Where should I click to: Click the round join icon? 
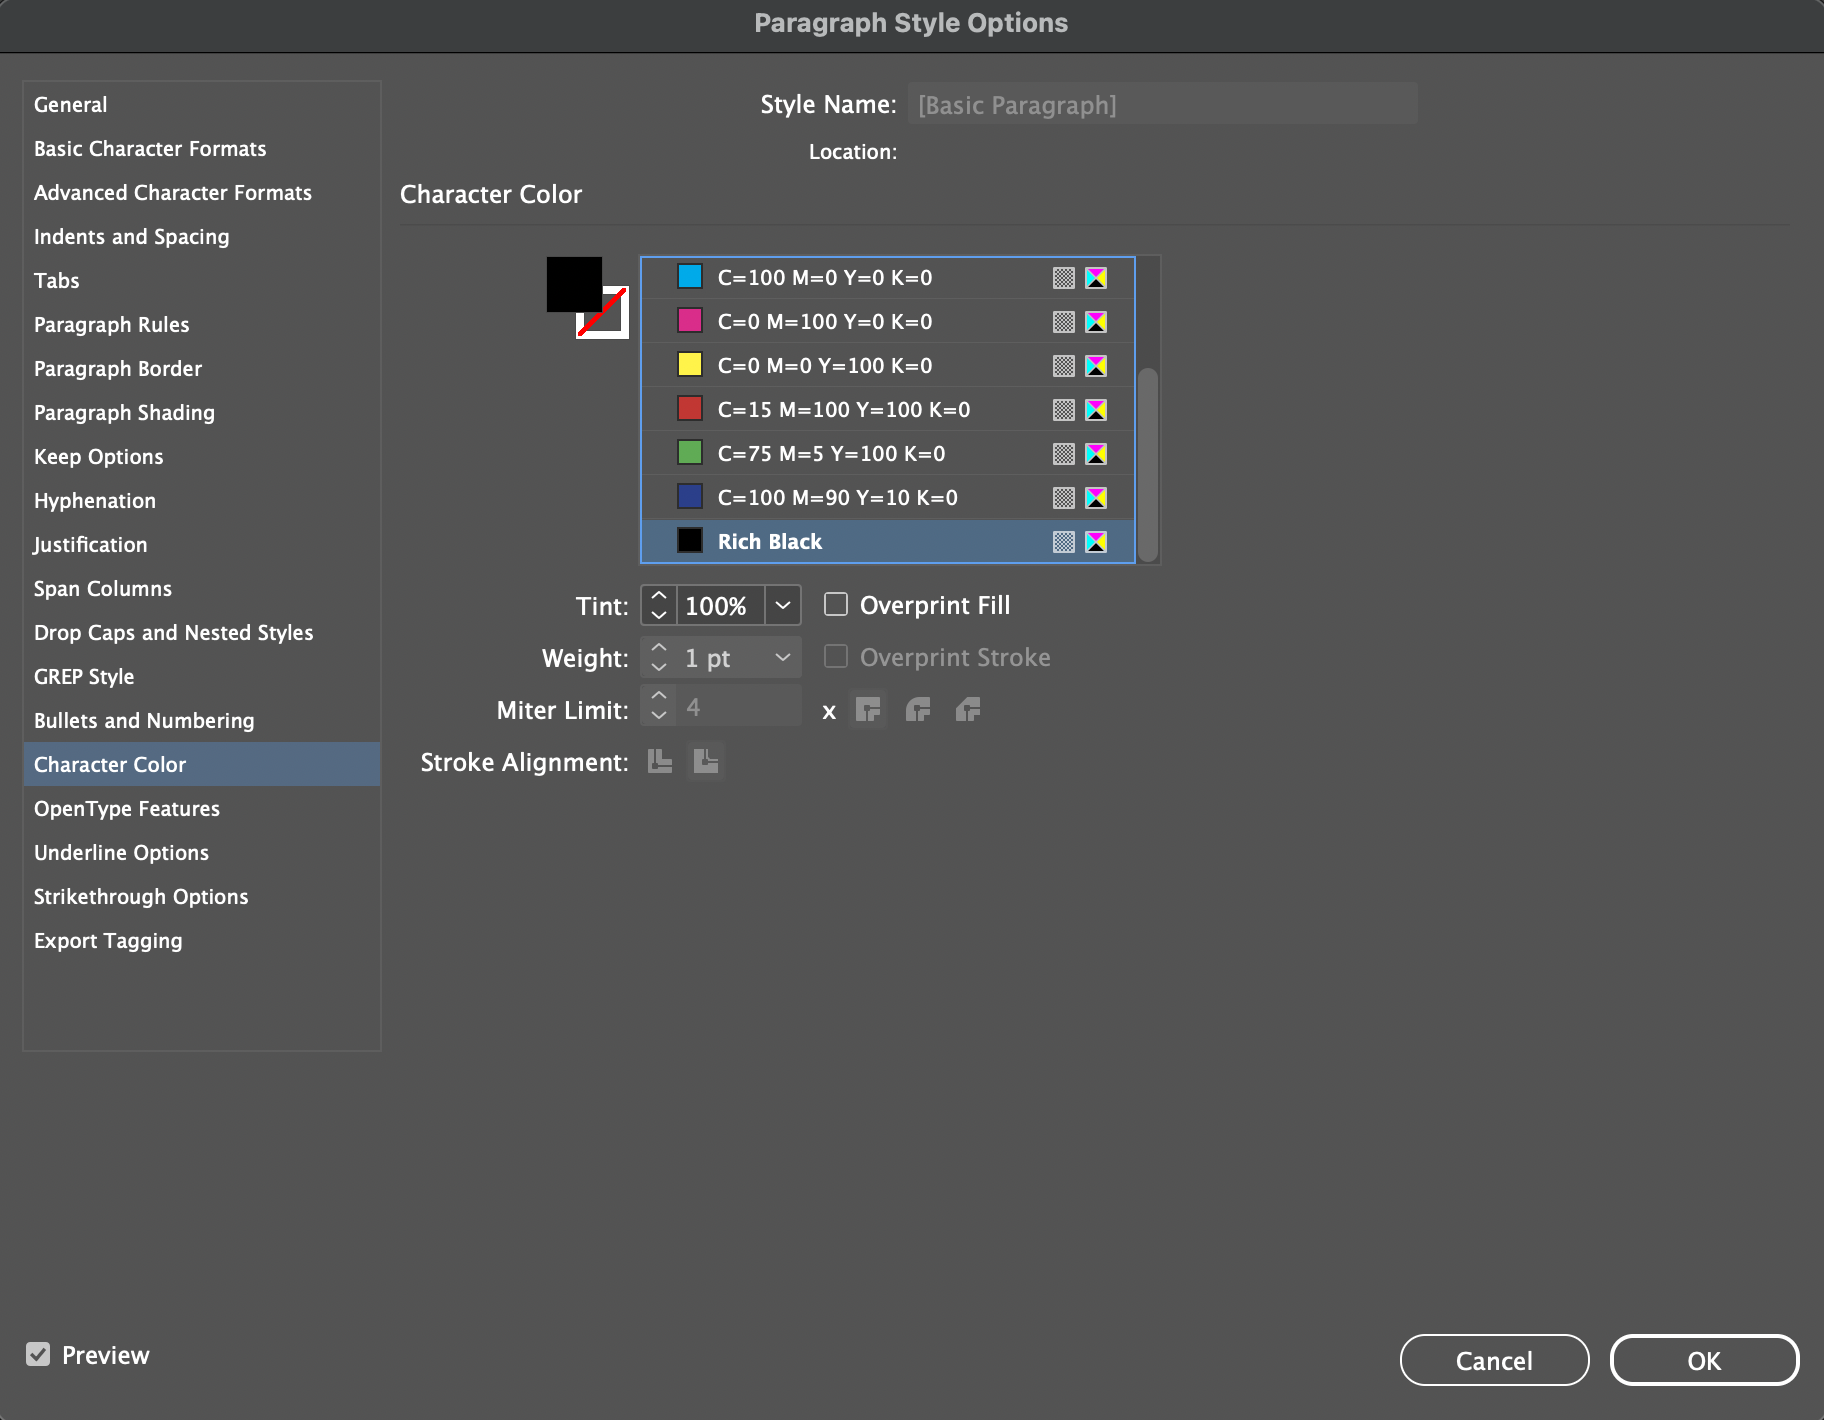(x=918, y=710)
